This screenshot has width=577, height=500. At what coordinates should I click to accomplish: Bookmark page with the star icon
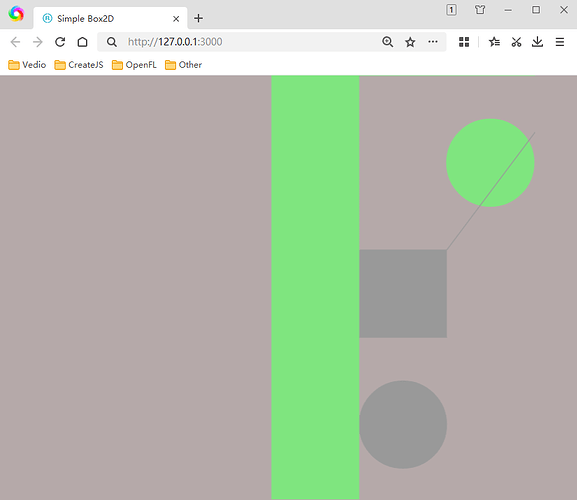[x=410, y=42]
